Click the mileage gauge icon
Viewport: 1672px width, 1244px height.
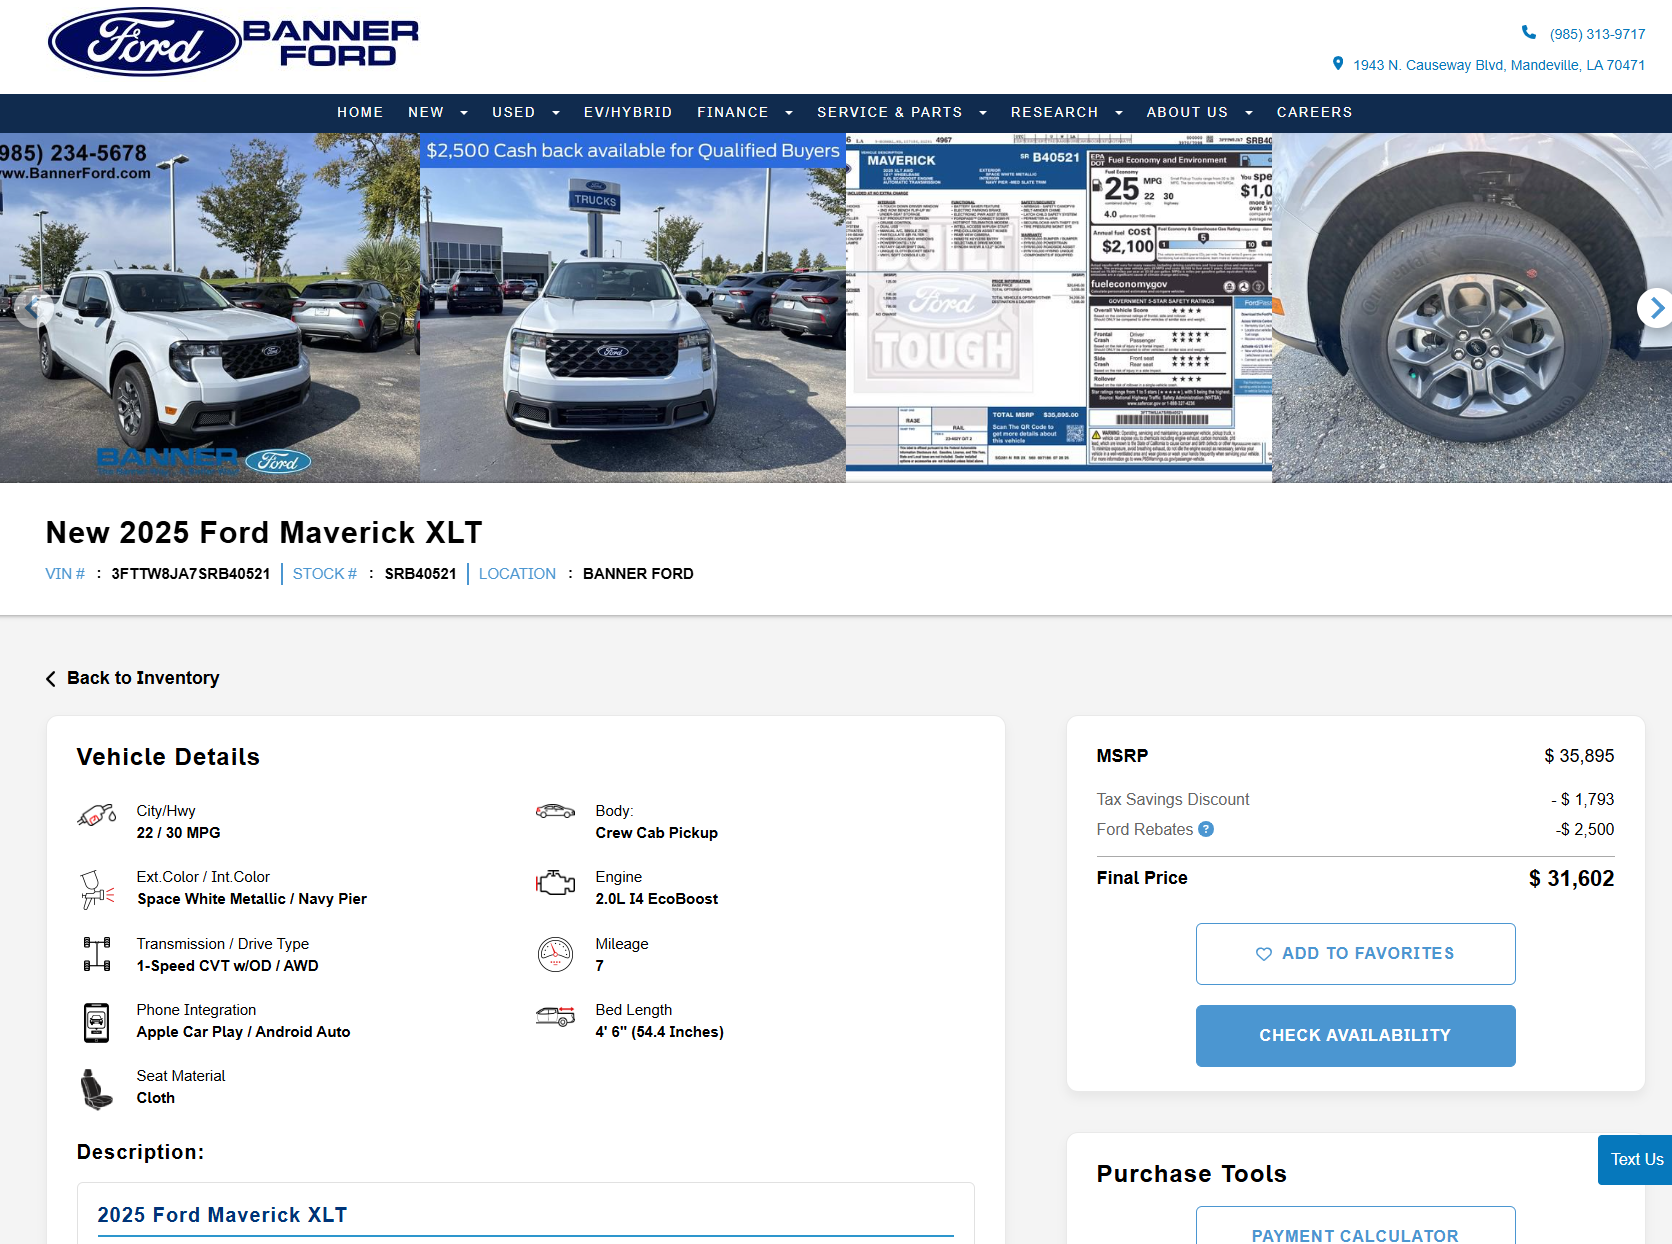click(555, 954)
